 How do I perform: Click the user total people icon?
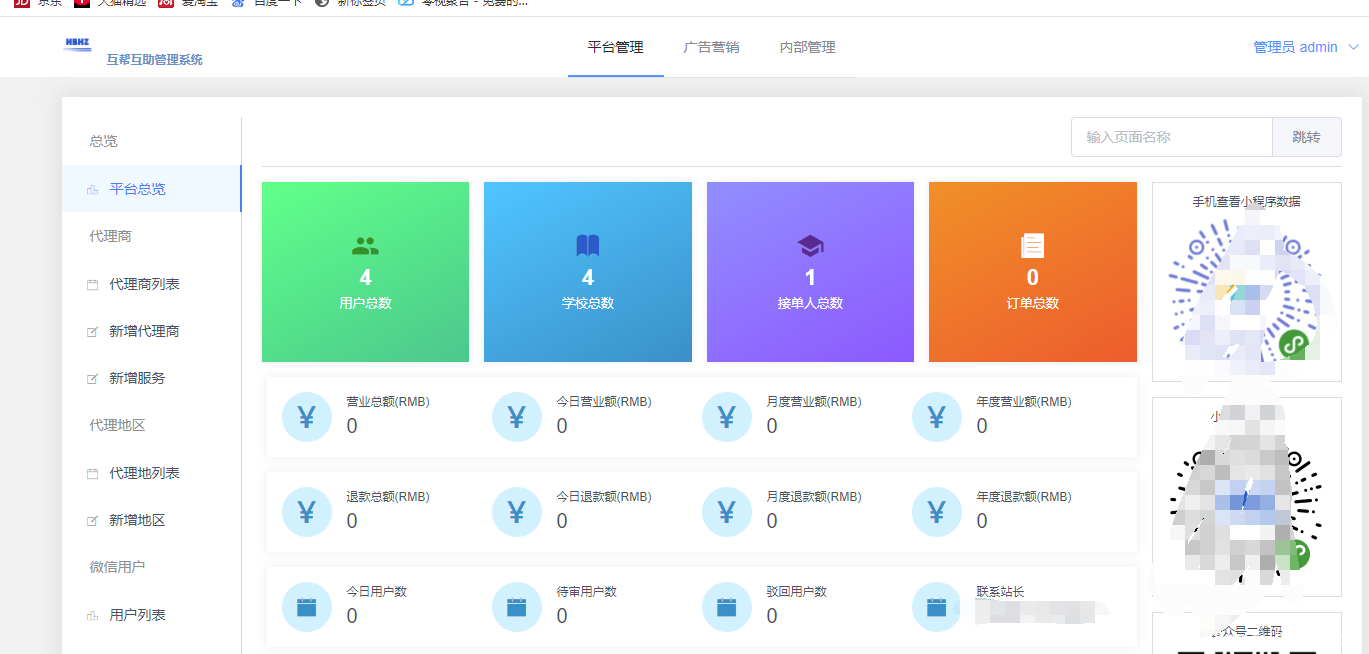tap(365, 246)
